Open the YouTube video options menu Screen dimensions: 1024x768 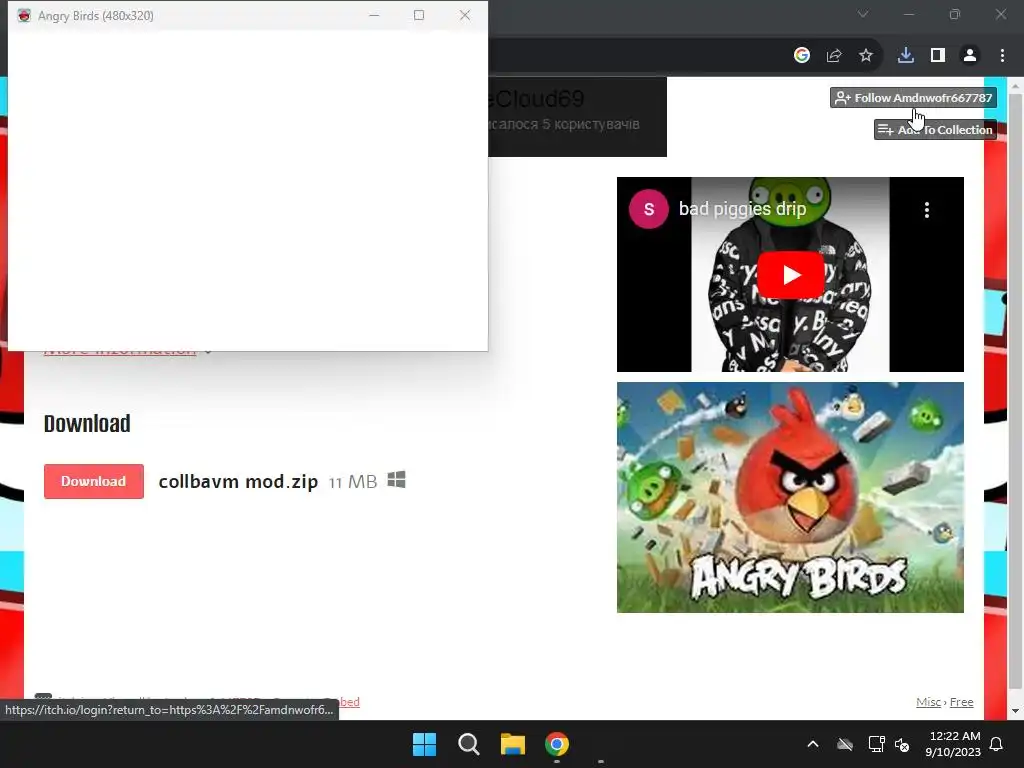[x=926, y=210]
